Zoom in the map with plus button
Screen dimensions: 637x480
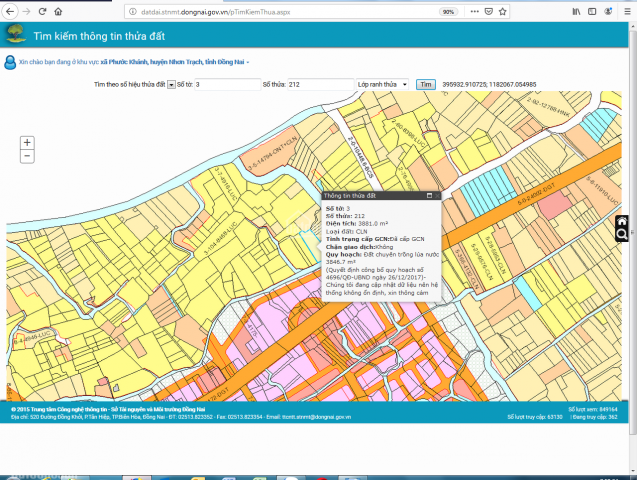pyautogui.click(x=27, y=143)
